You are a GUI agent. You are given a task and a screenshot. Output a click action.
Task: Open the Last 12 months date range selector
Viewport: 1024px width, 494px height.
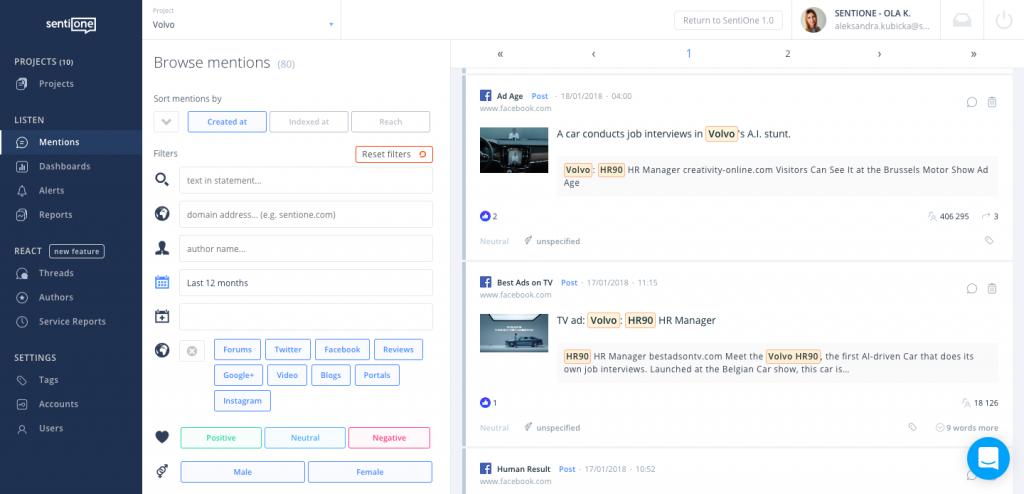pyautogui.click(x=305, y=283)
